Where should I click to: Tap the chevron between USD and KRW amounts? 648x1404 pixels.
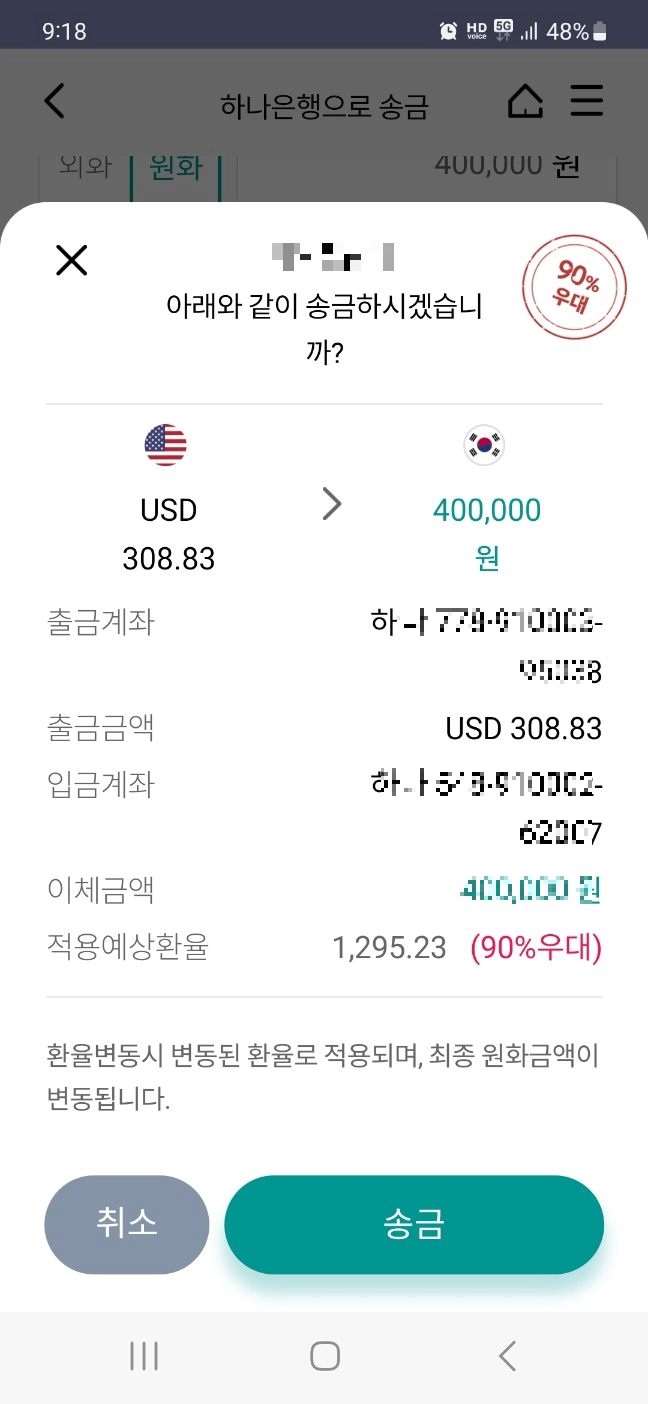(x=332, y=505)
